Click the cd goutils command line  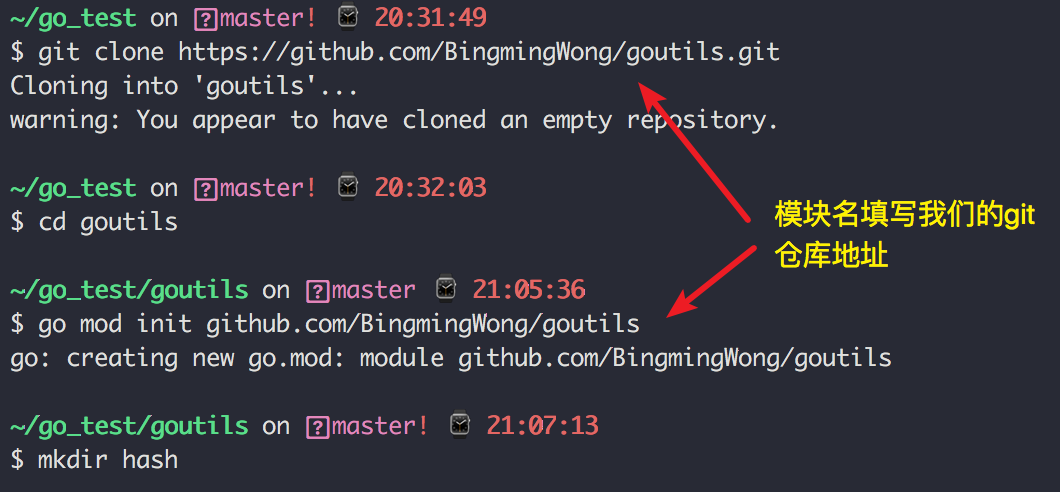point(94,222)
